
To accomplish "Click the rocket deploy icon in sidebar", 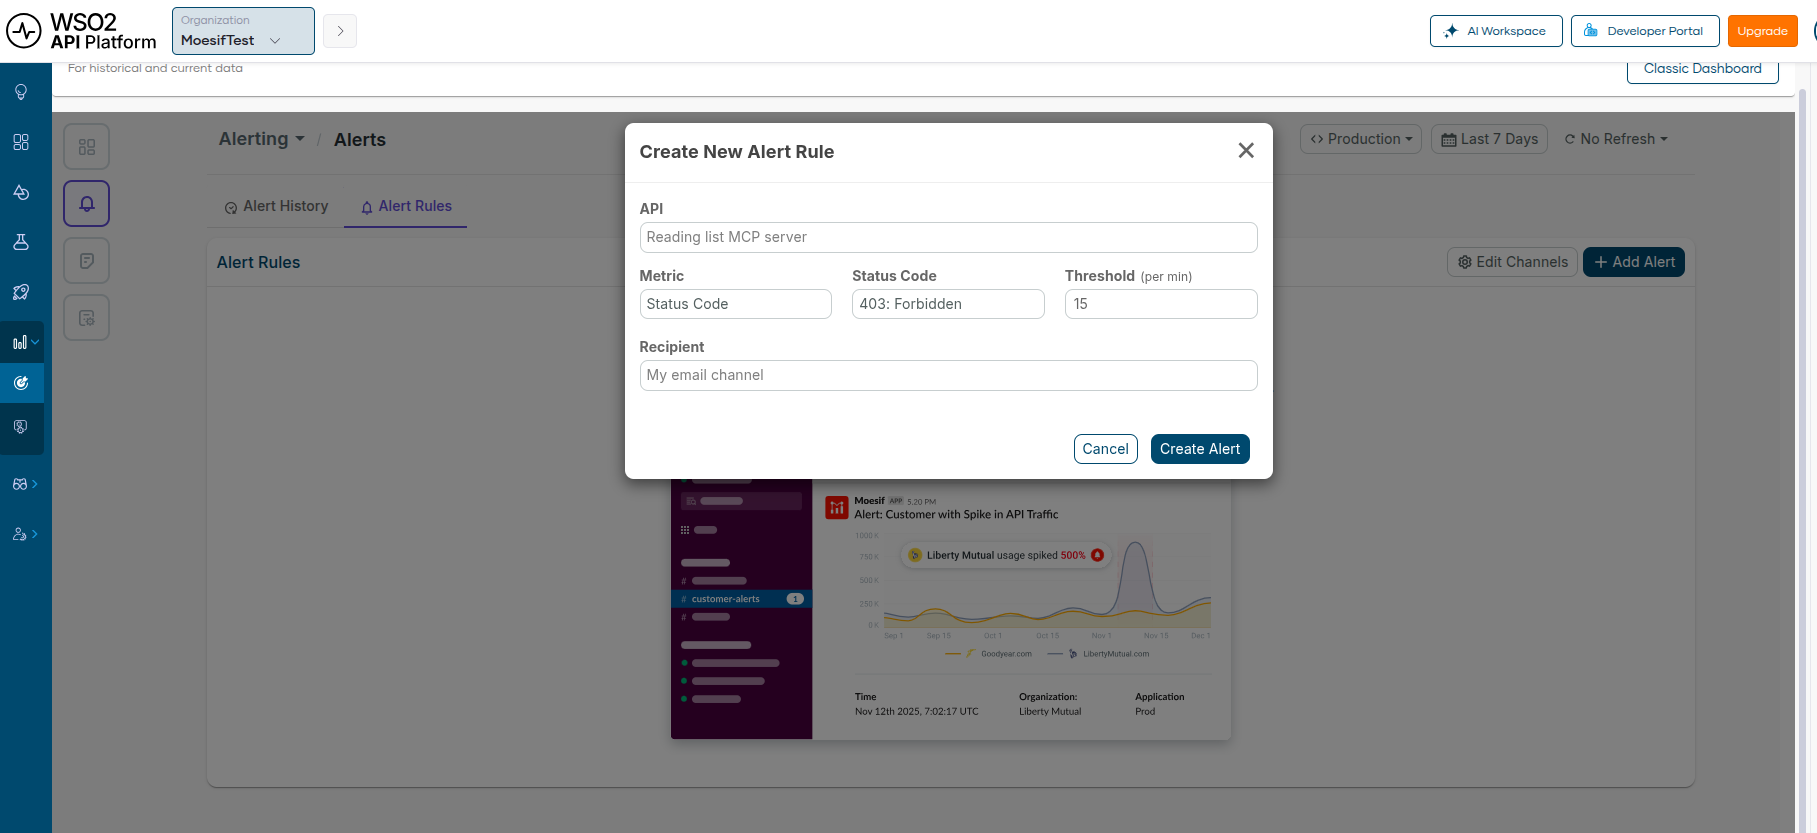I will pos(21,292).
